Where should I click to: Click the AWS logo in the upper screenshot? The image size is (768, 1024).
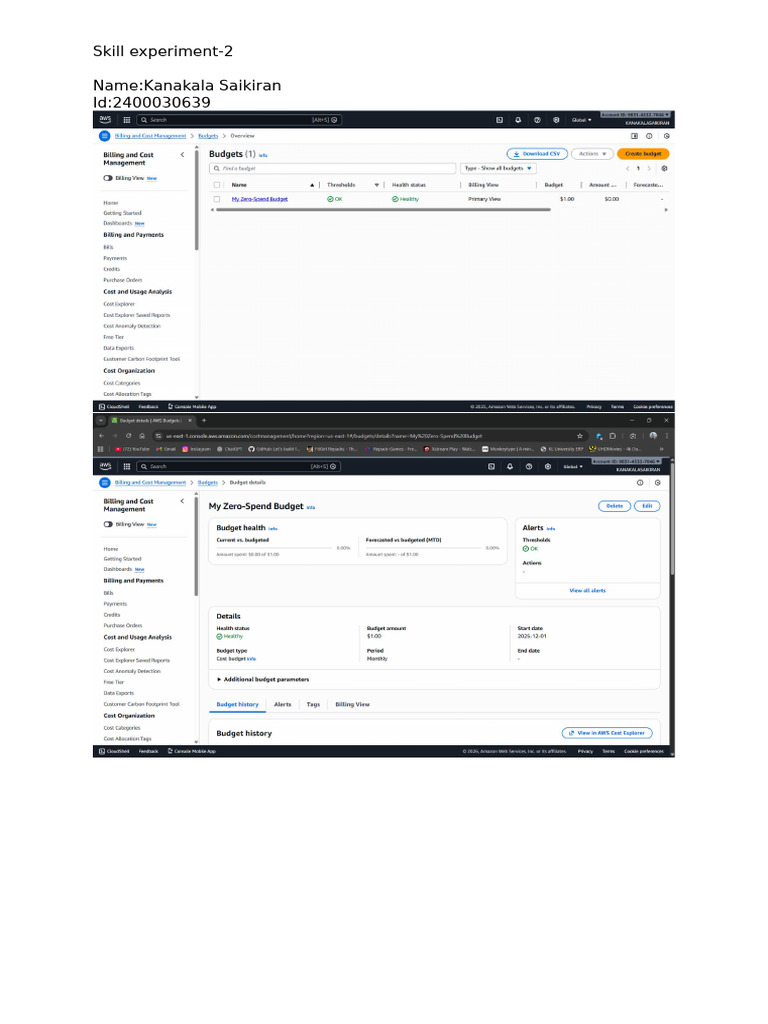tap(105, 120)
